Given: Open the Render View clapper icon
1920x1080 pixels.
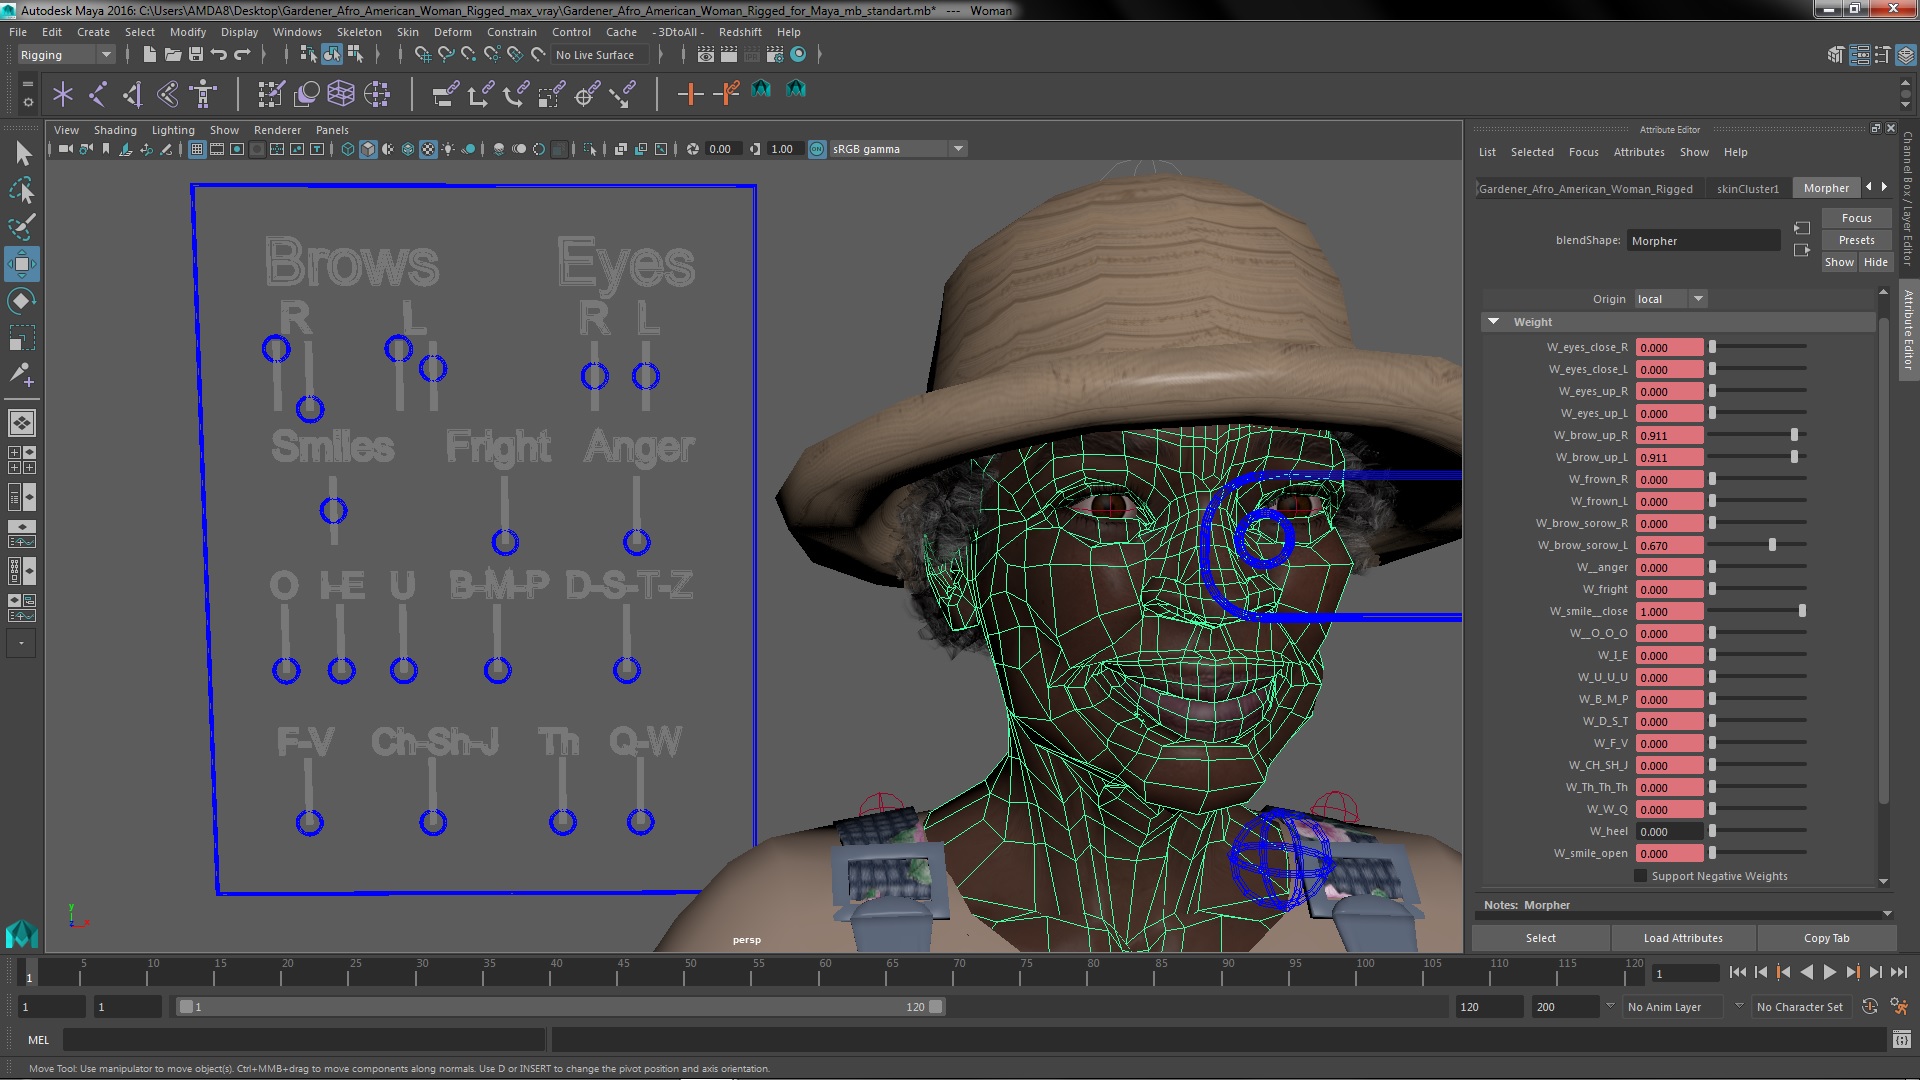Looking at the screenshot, I should 706,55.
